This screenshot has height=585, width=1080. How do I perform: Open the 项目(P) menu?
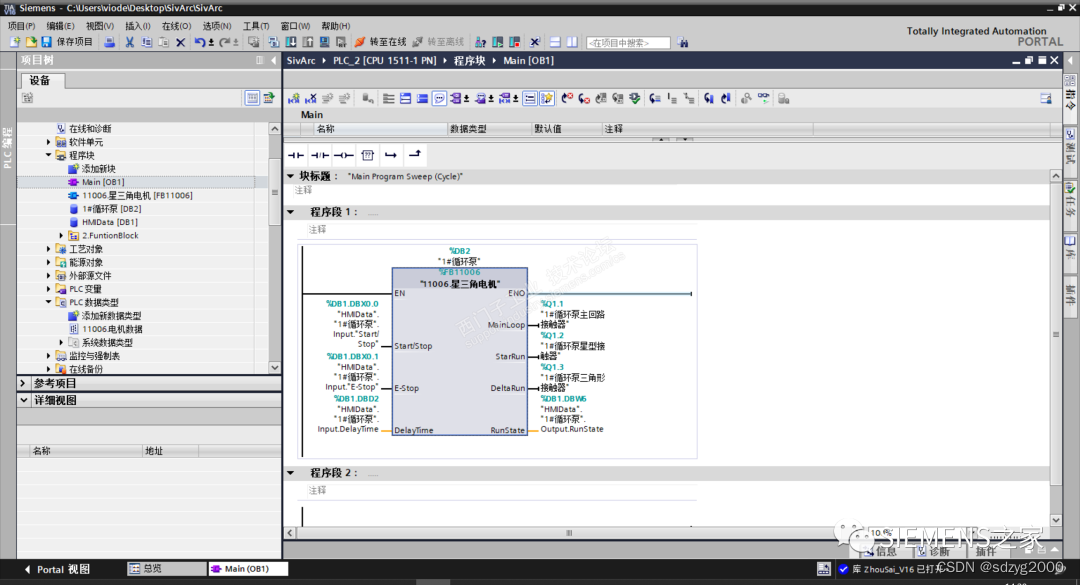[21, 25]
